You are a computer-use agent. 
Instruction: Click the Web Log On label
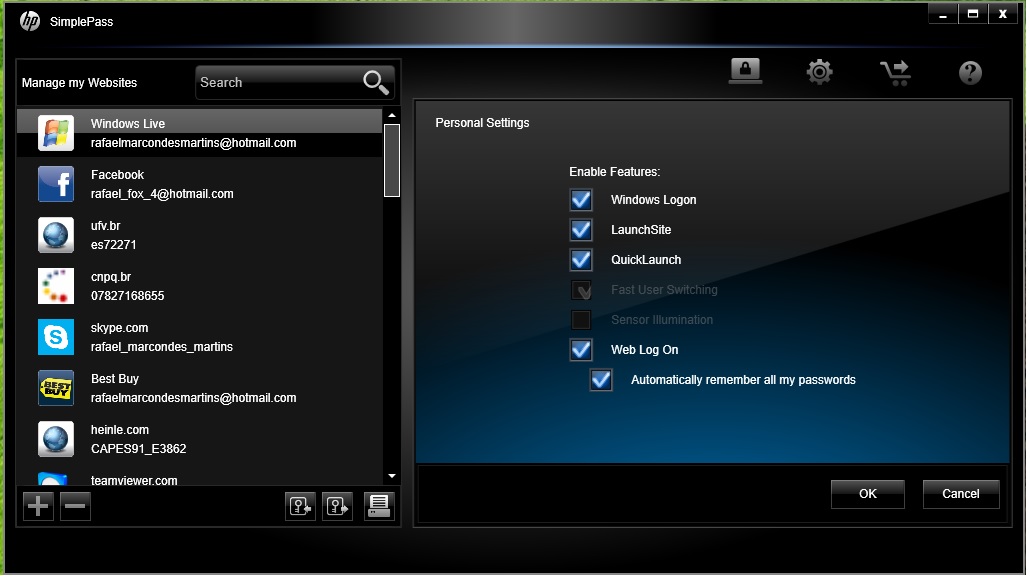[644, 350]
